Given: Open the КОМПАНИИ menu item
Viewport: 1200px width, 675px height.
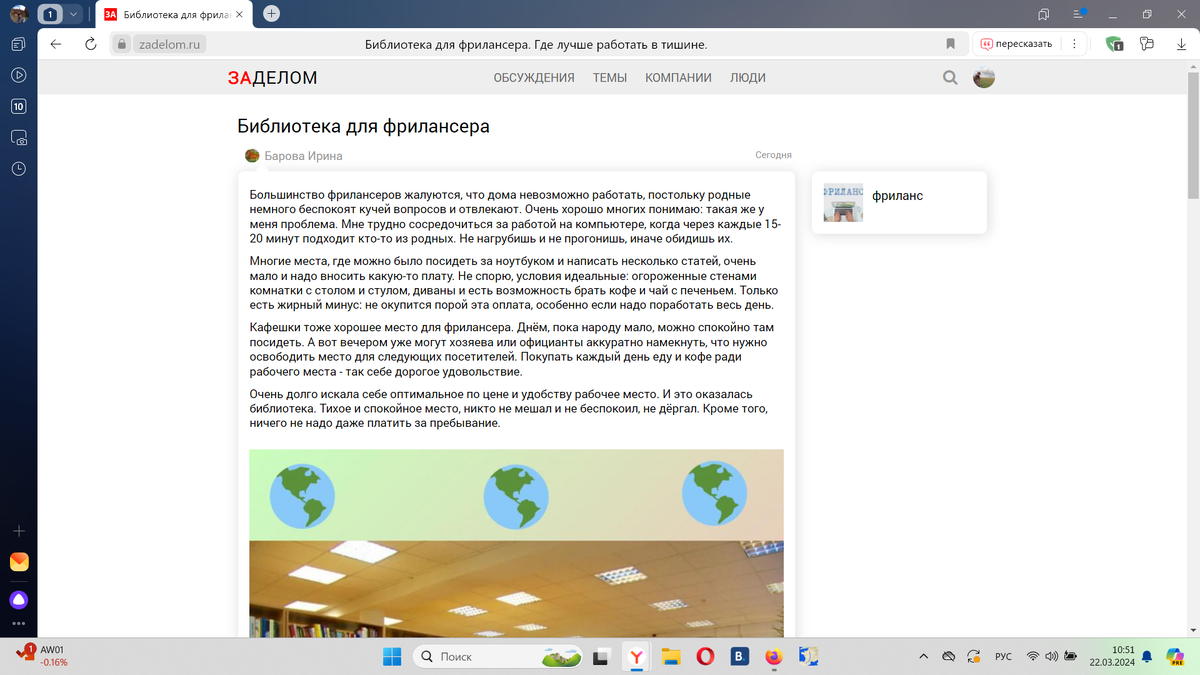Looking at the screenshot, I should [x=678, y=78].
